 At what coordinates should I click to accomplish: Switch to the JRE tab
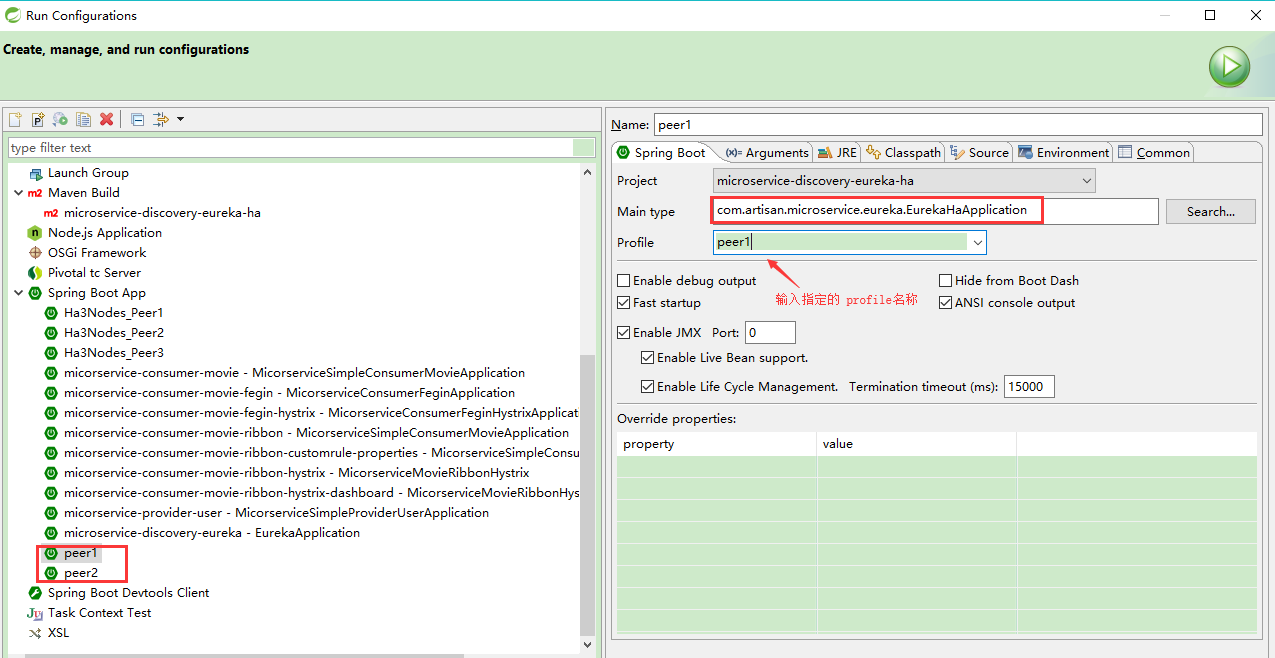coord(837,152)
